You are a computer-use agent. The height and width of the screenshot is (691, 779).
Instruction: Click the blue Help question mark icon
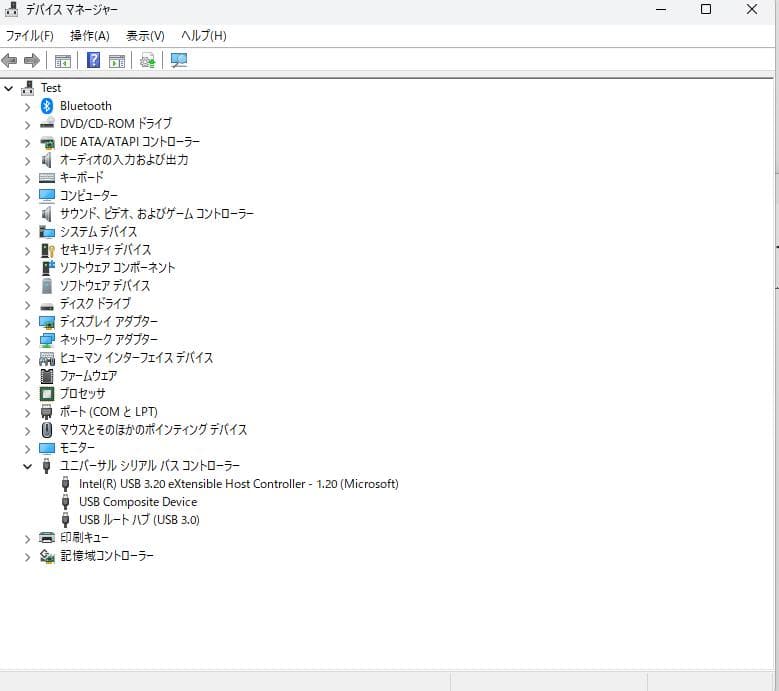(x=93, y=61)
